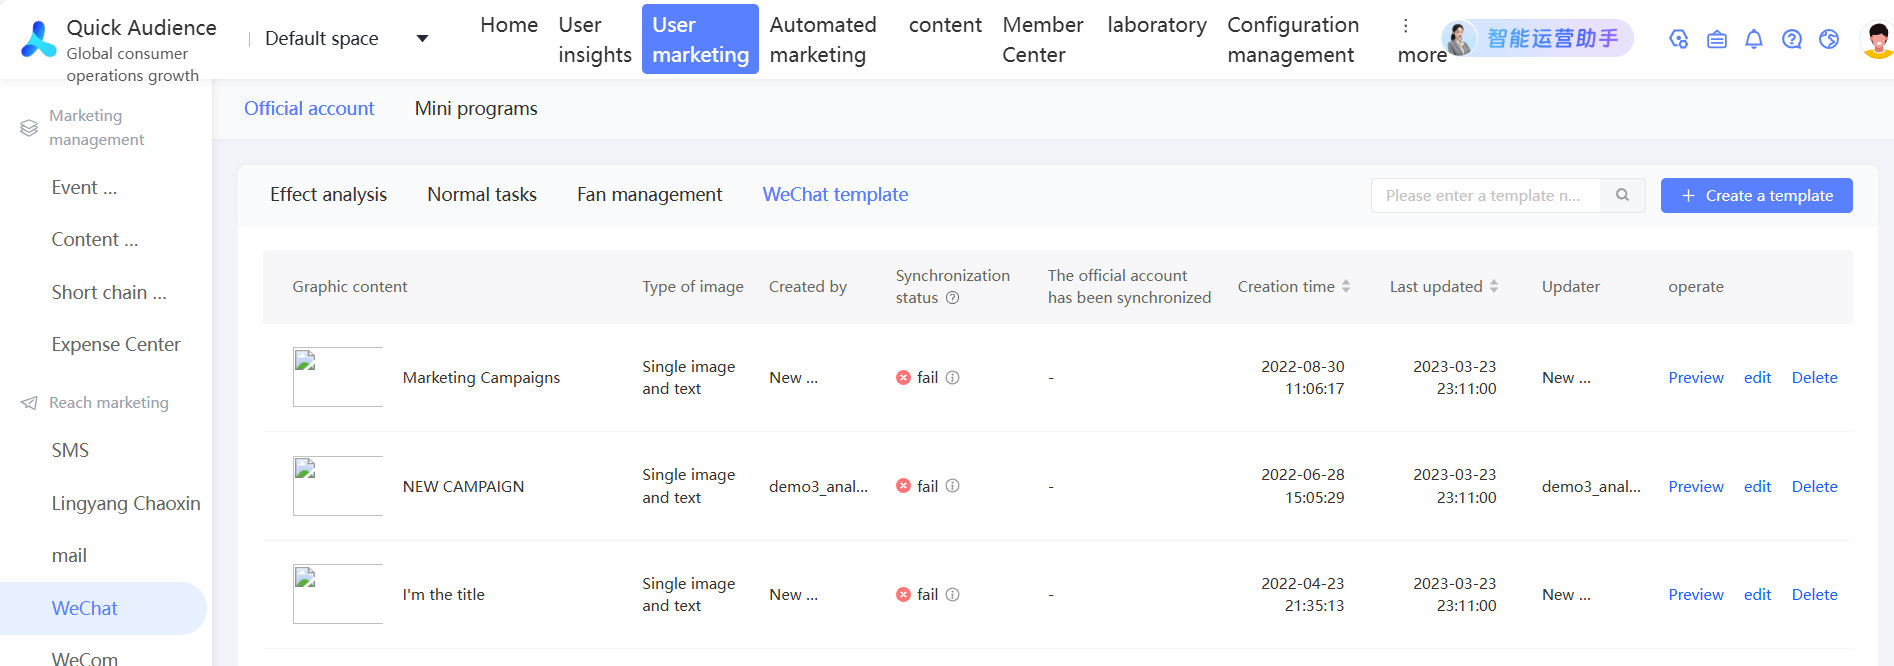
Task: Sort by Last updated column
Action: click(x=1494, y=287)
